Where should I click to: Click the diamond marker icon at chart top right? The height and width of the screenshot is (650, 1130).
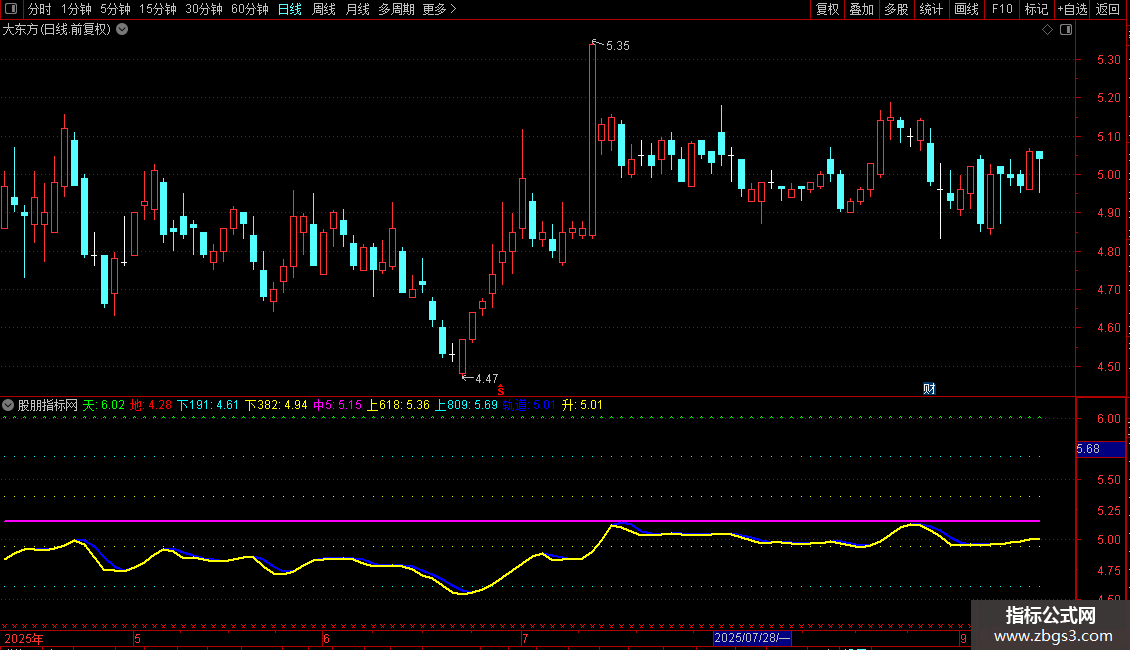coord(1048,30)
